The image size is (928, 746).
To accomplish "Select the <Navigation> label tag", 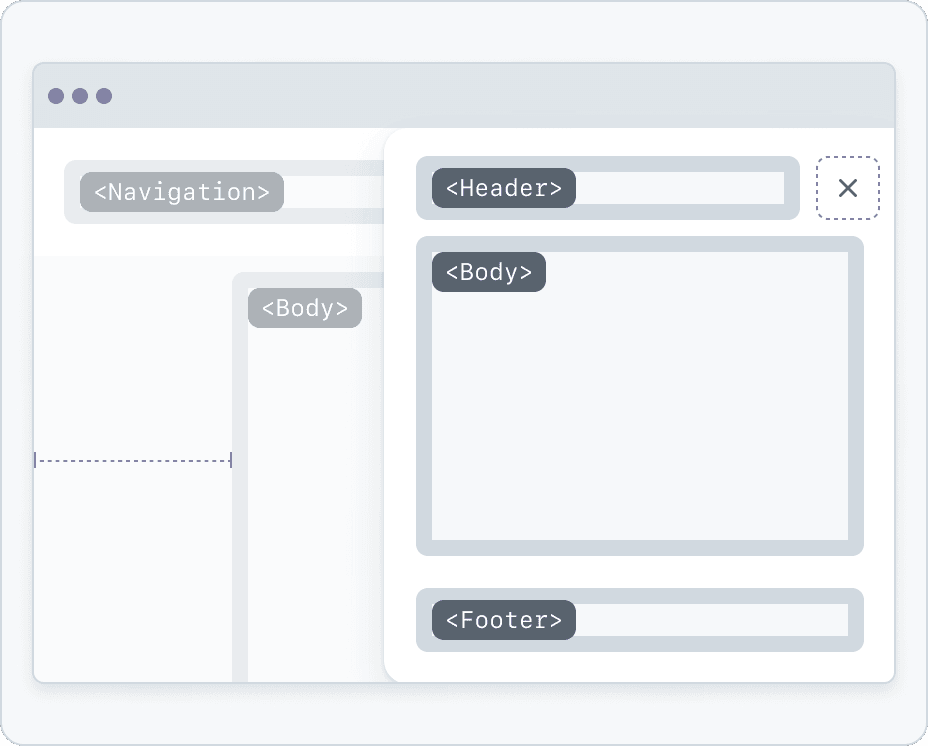I will coord(182,192).
